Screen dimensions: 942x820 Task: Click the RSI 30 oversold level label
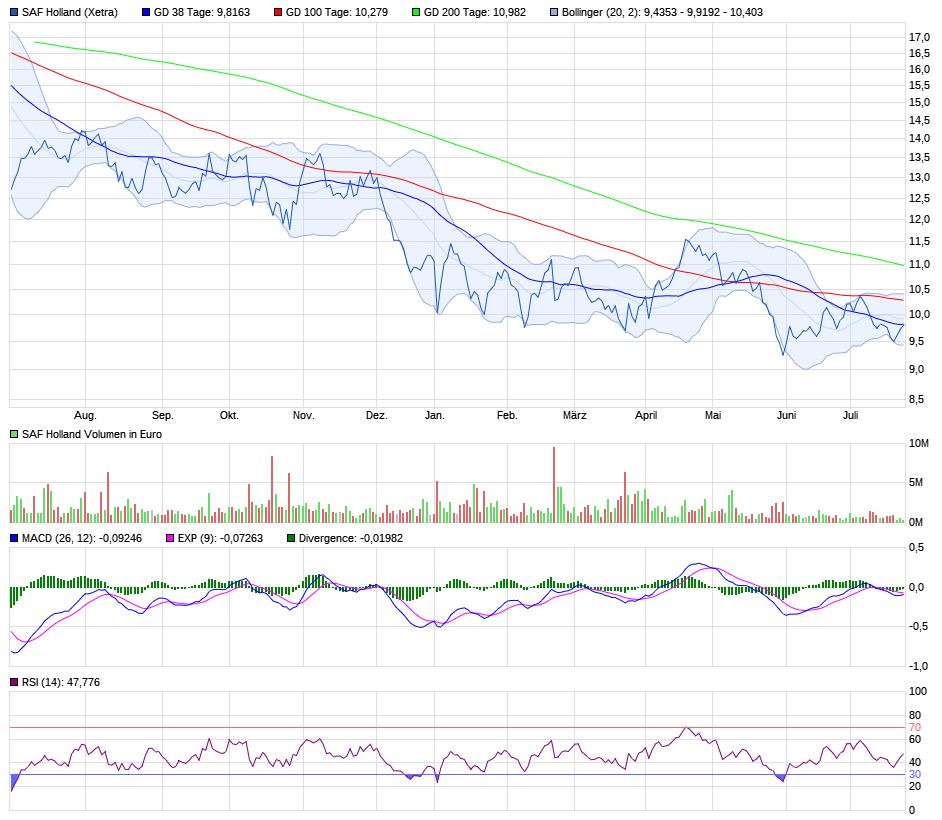click(x=914, y=774)
